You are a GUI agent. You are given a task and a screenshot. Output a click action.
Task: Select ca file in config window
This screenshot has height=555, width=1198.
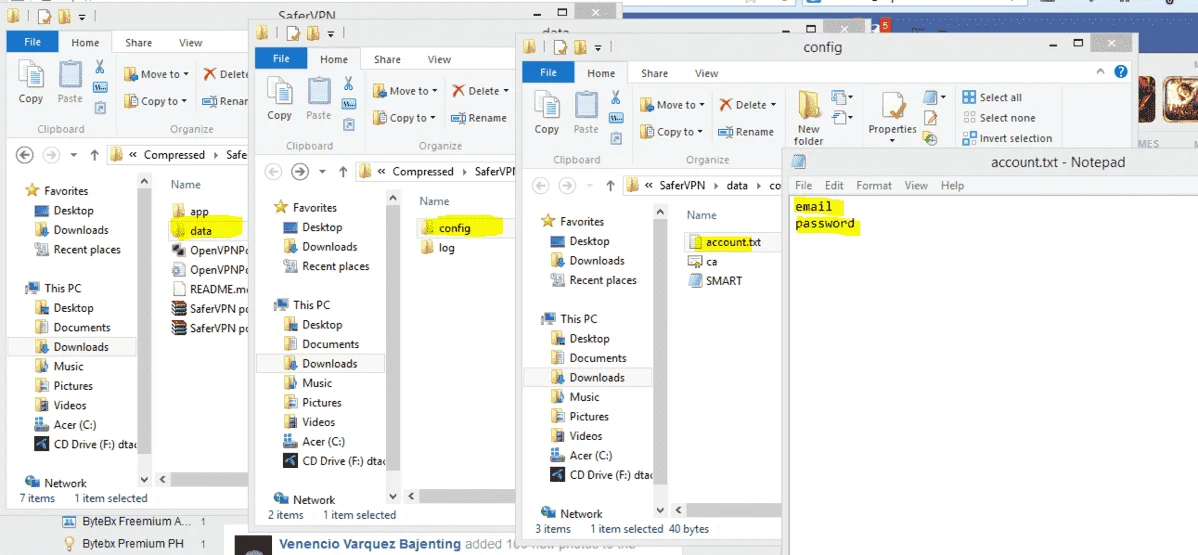point(703,261)
